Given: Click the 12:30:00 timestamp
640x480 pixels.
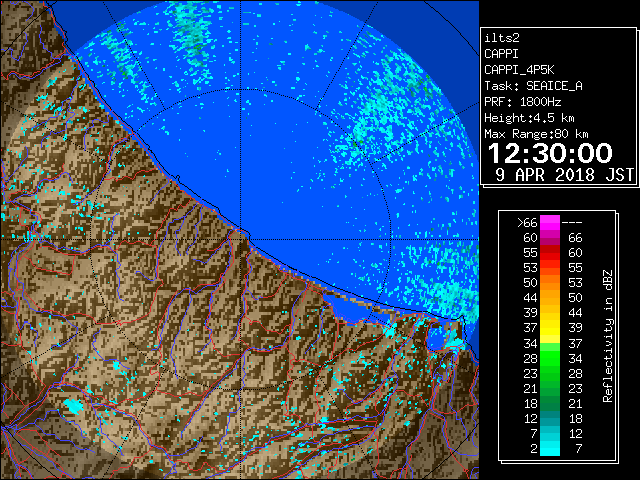Looking at the screenshot, I should click(550, 153).
